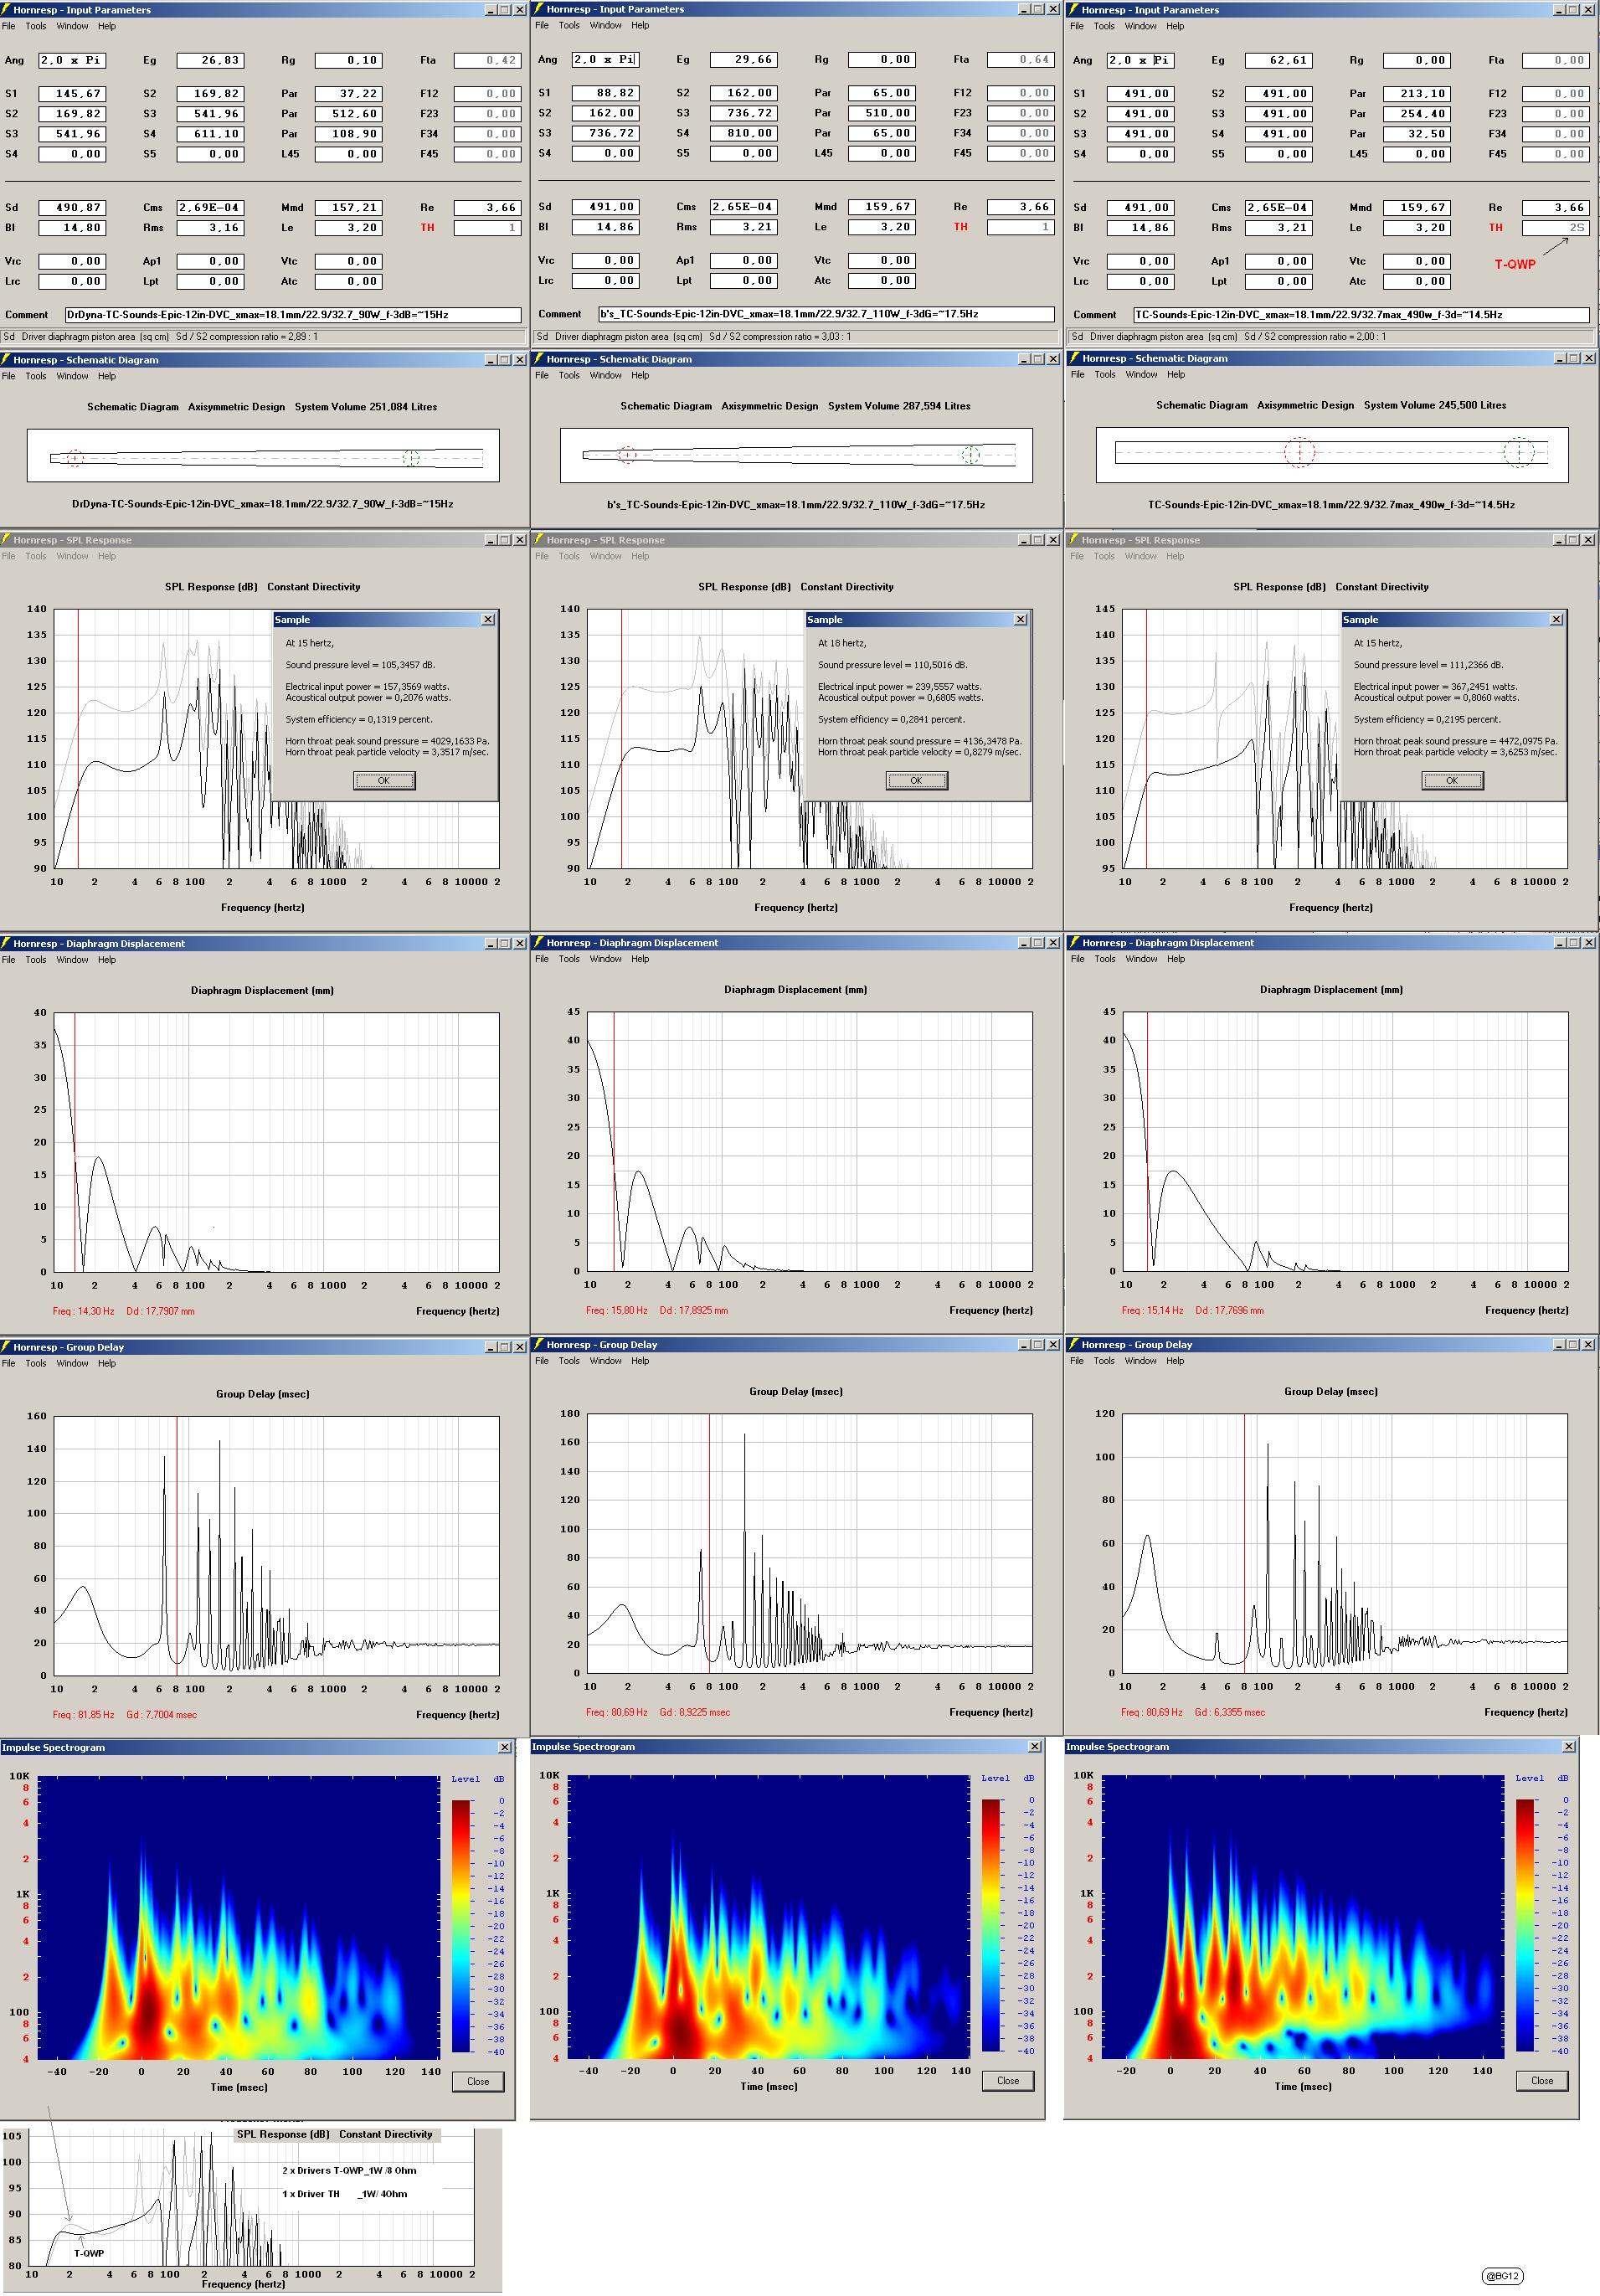Close Sample dialog showing 111,2366 dB via X
The width and height of the screenshot is (1600, 2296).
(1556, 620)
